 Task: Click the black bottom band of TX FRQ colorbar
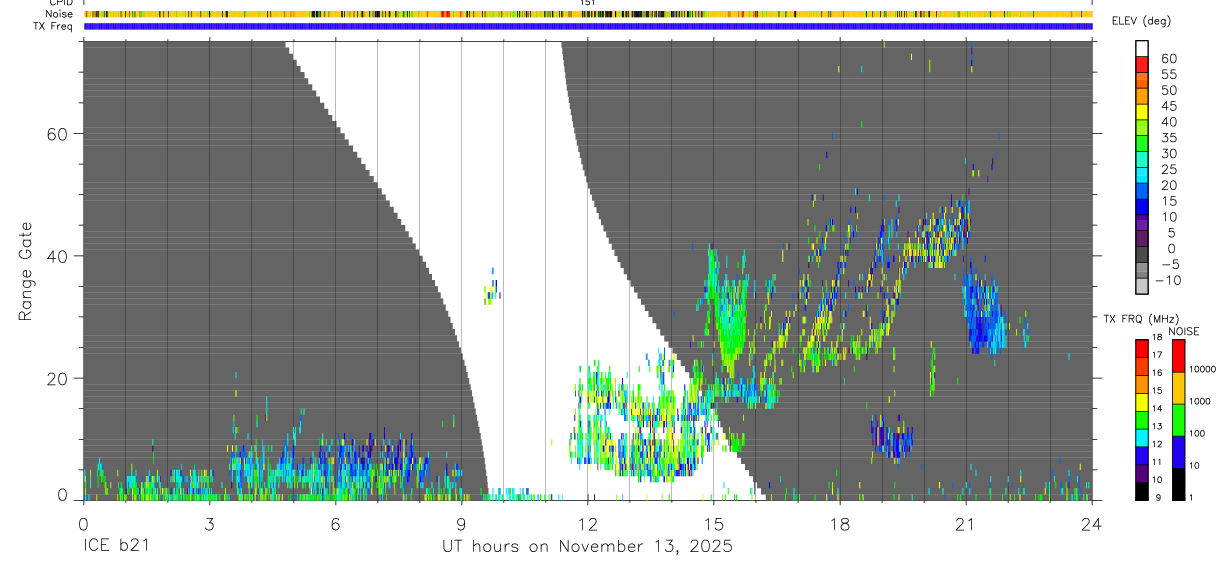tap(1142, 491)
